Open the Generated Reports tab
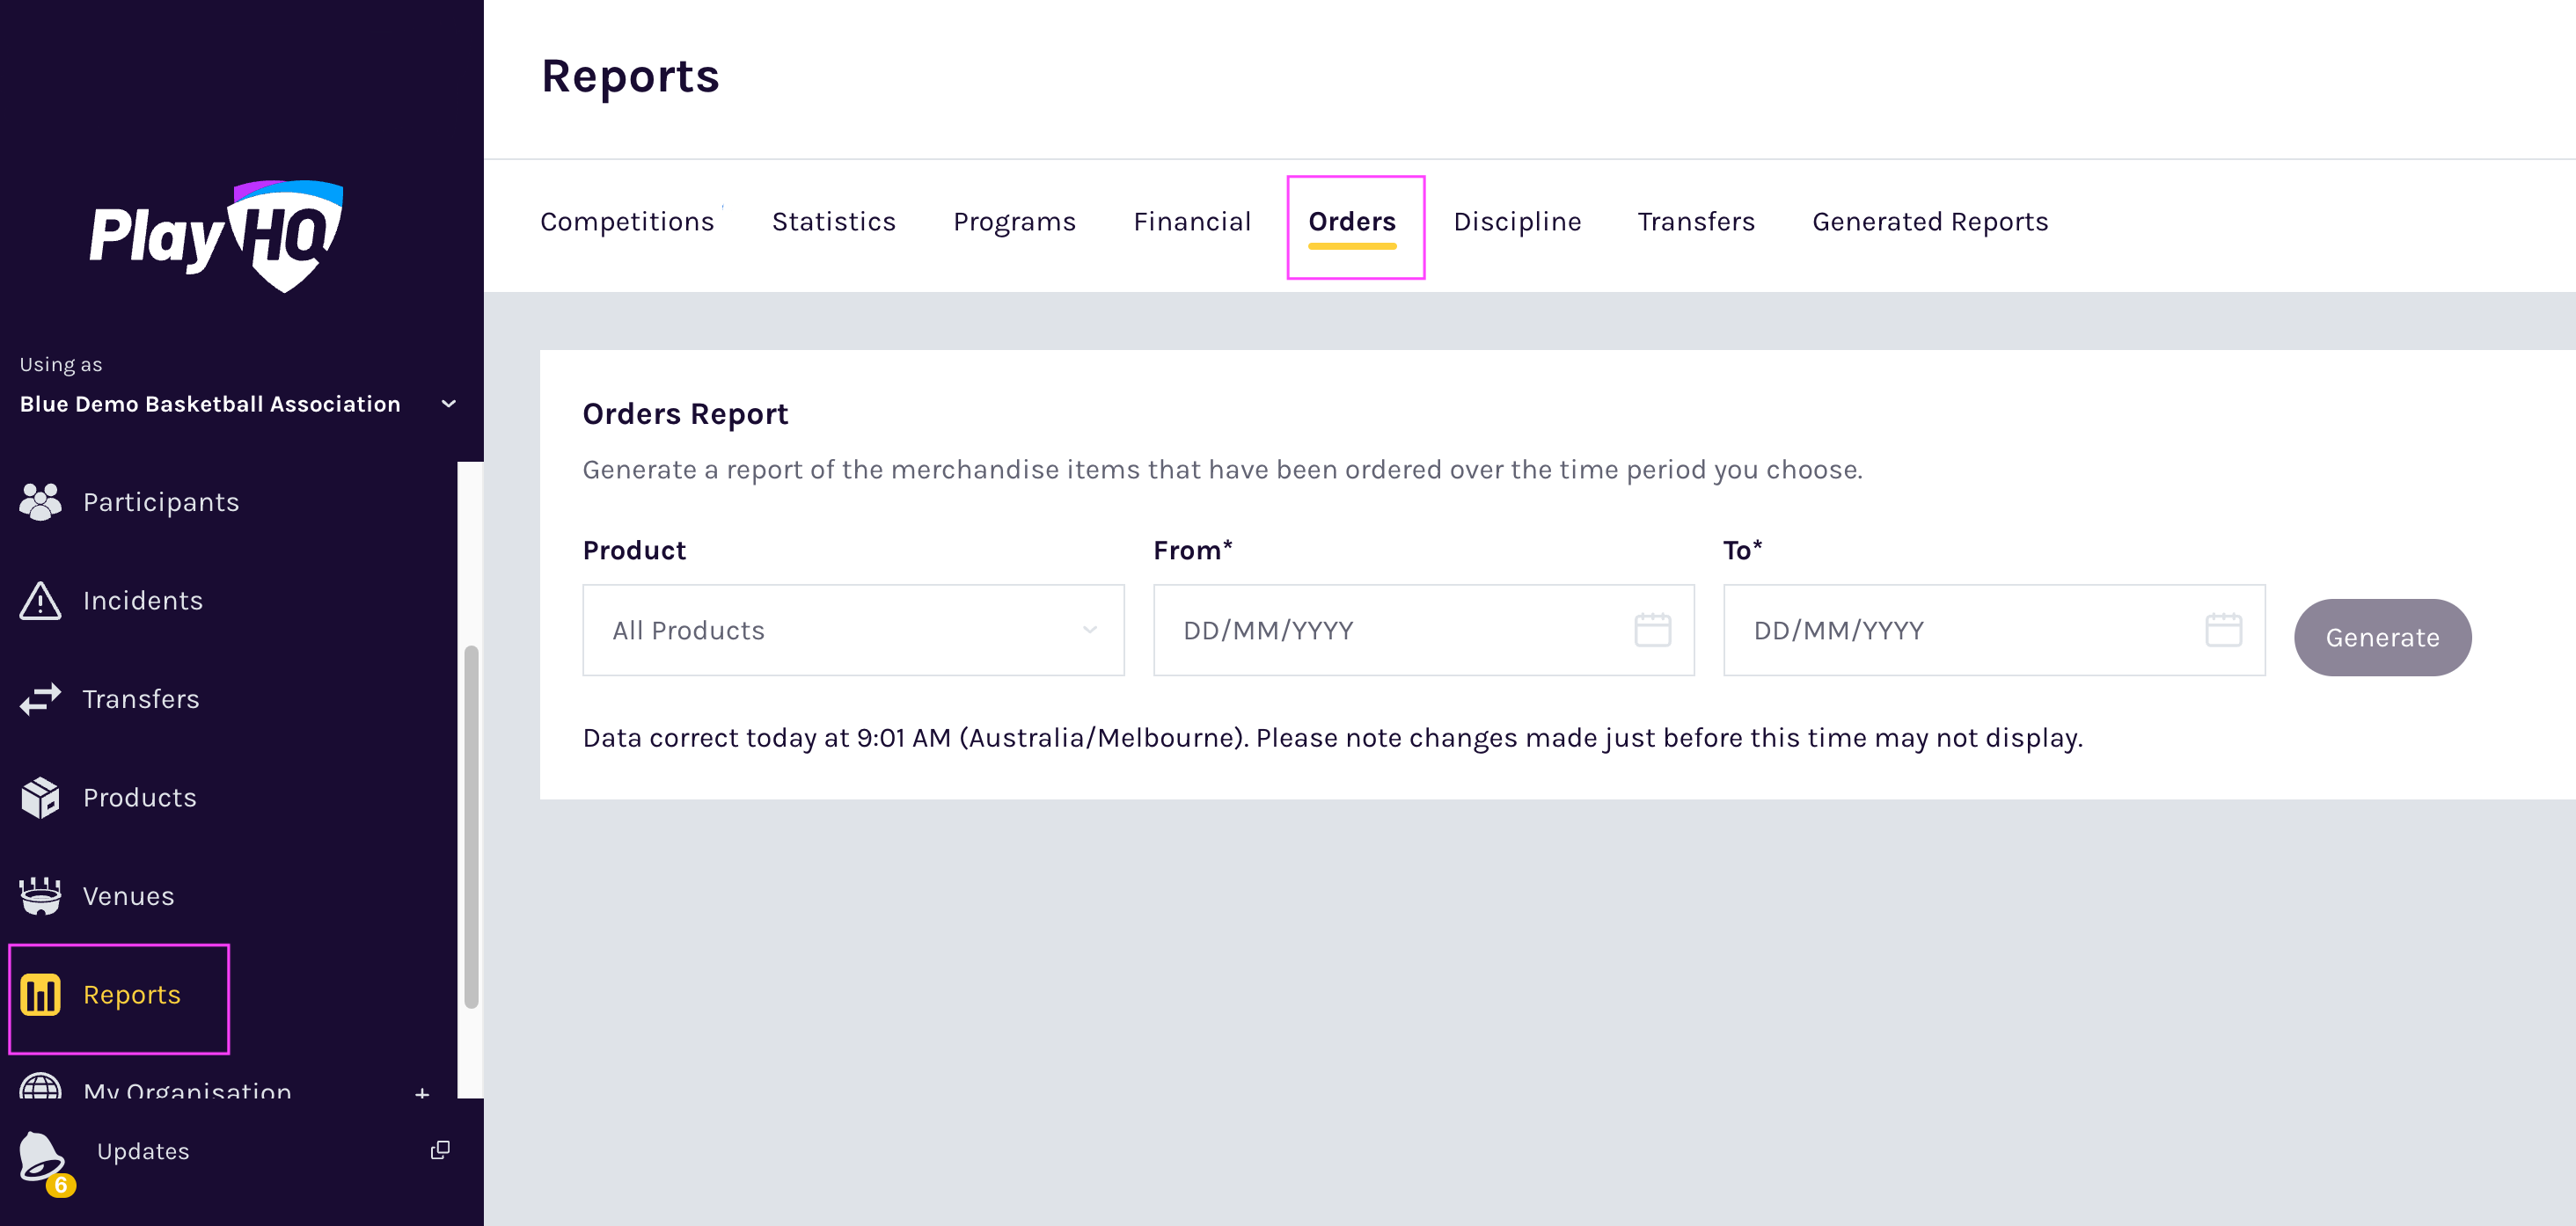This screenshot has width=2576, height=1226. 1929,222
